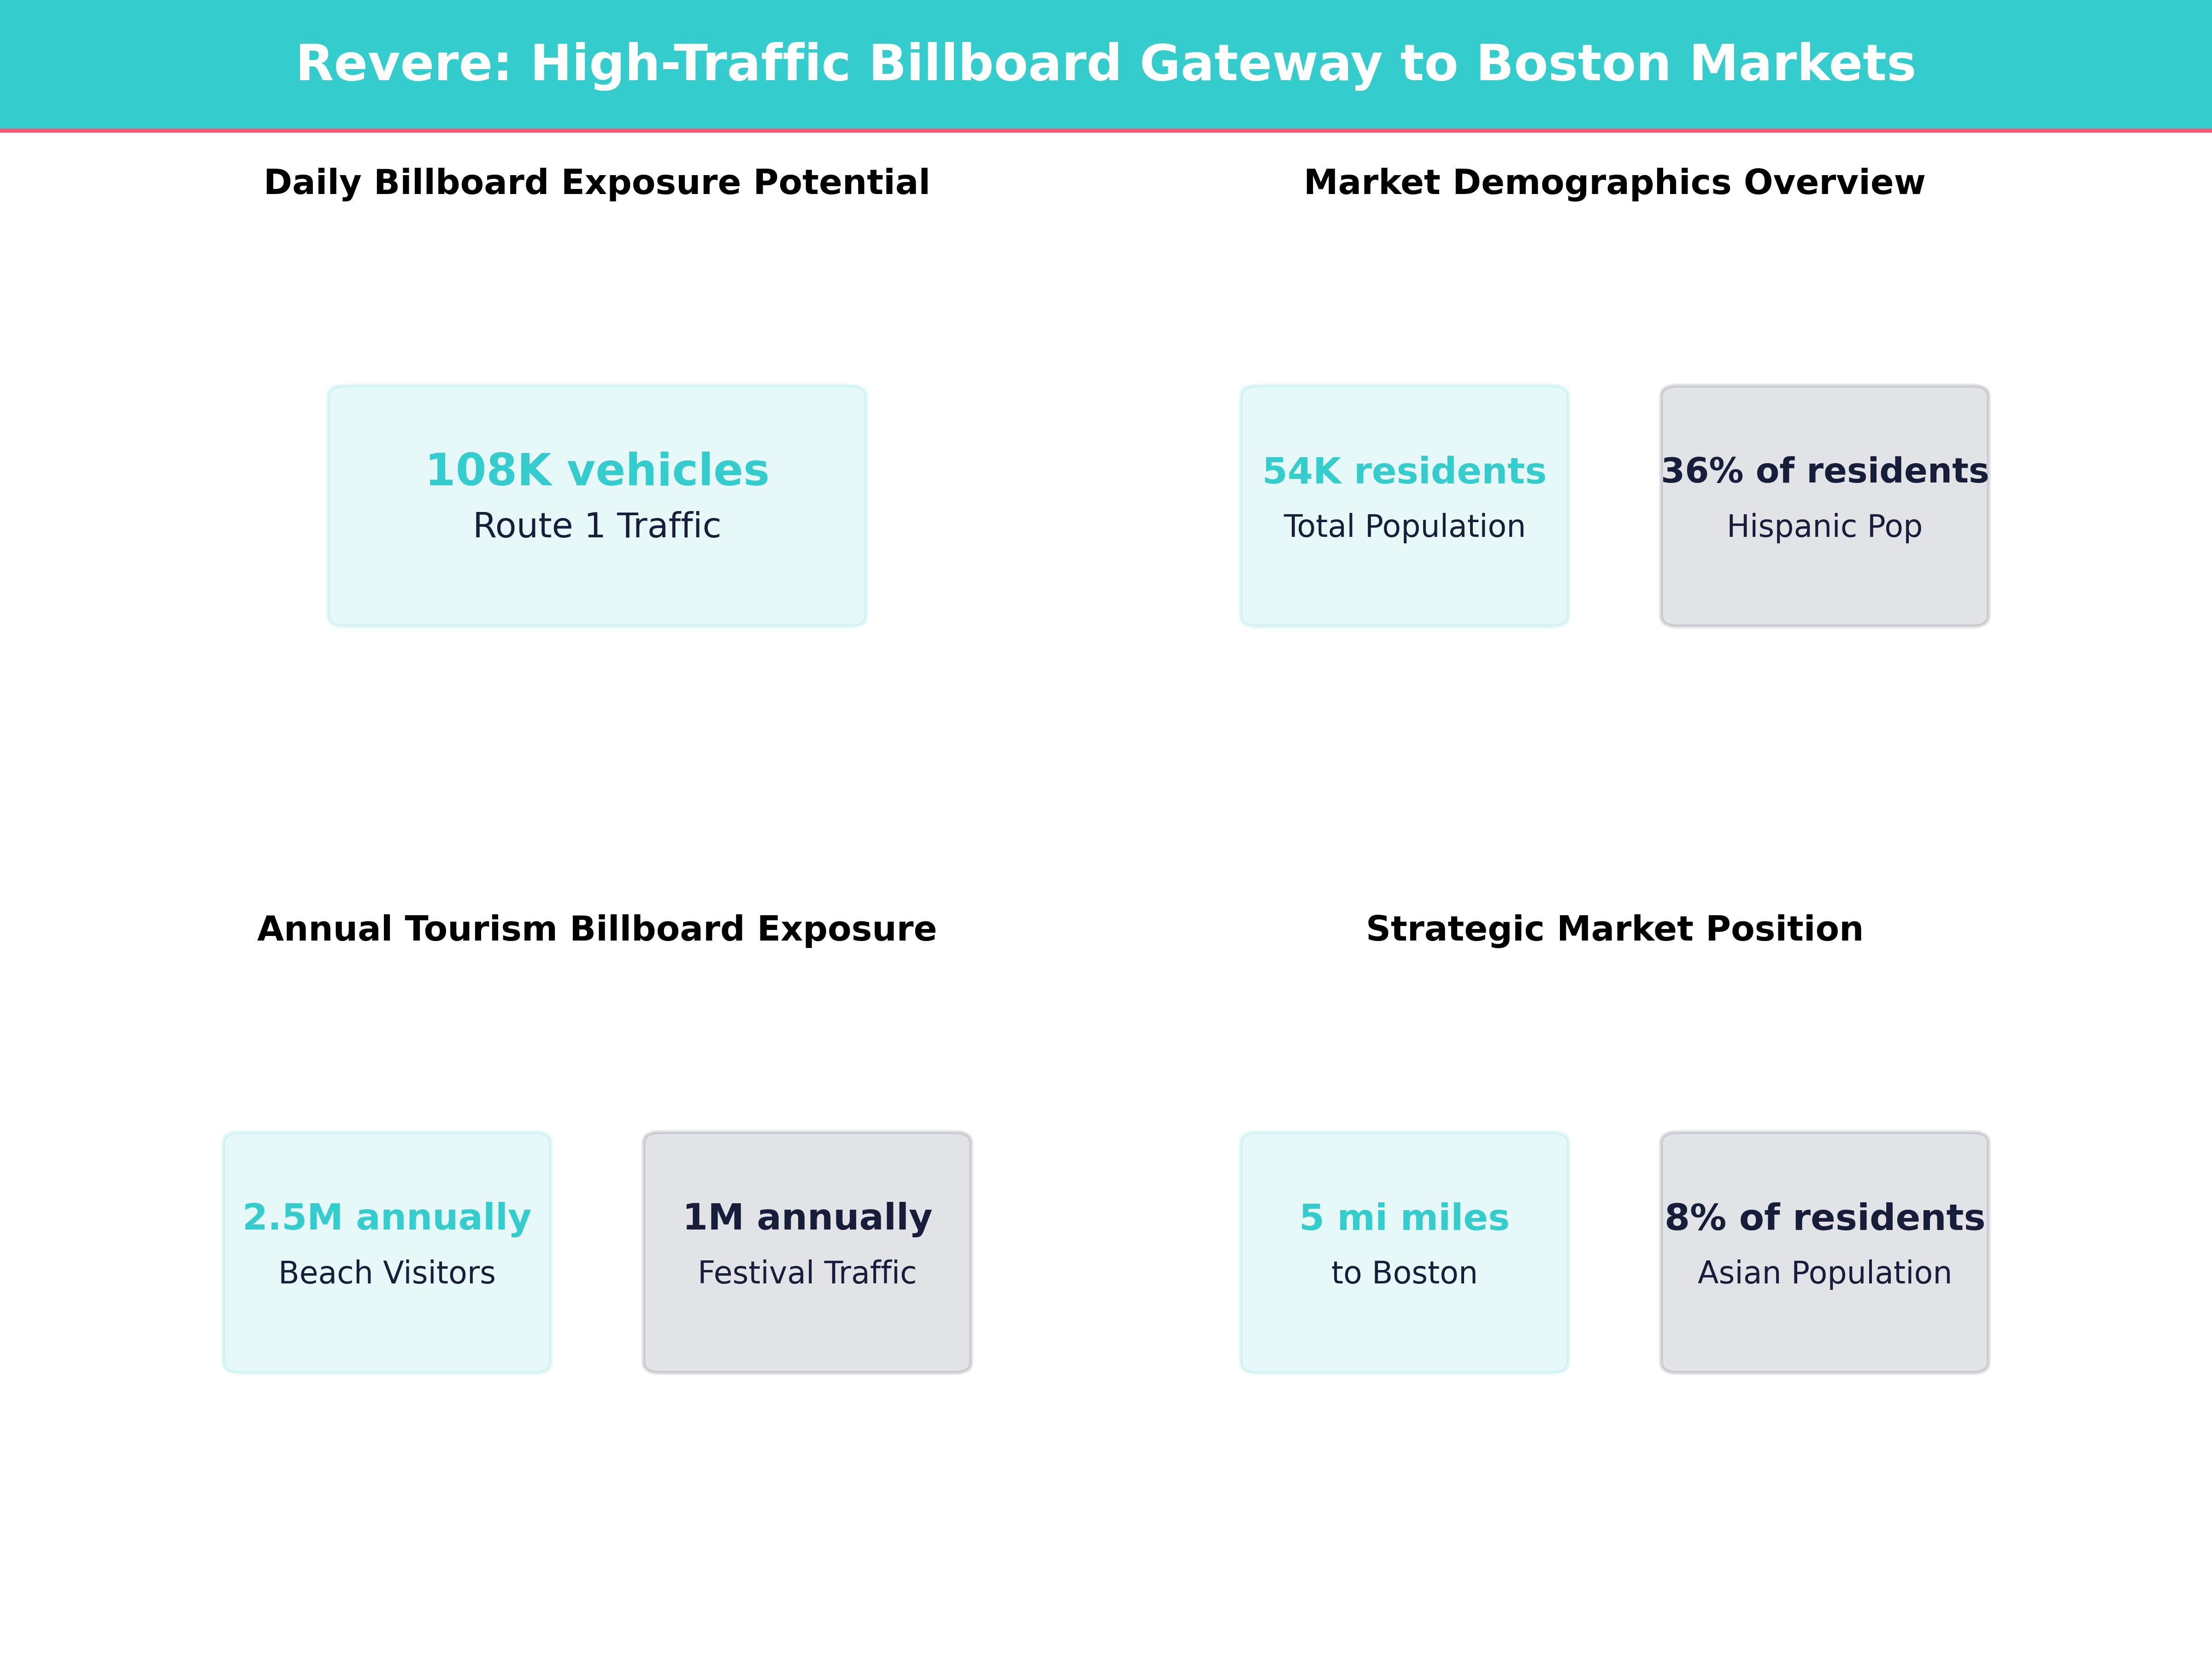Click the '8% of residents' value
This screenshot has width=2212, height=1659.
(1824, 1218)
